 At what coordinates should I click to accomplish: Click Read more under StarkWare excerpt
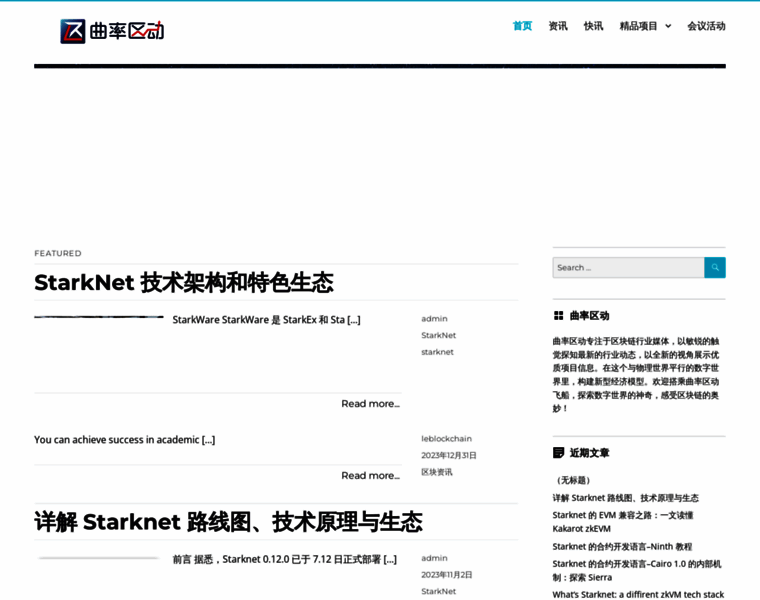coord(370,404)
